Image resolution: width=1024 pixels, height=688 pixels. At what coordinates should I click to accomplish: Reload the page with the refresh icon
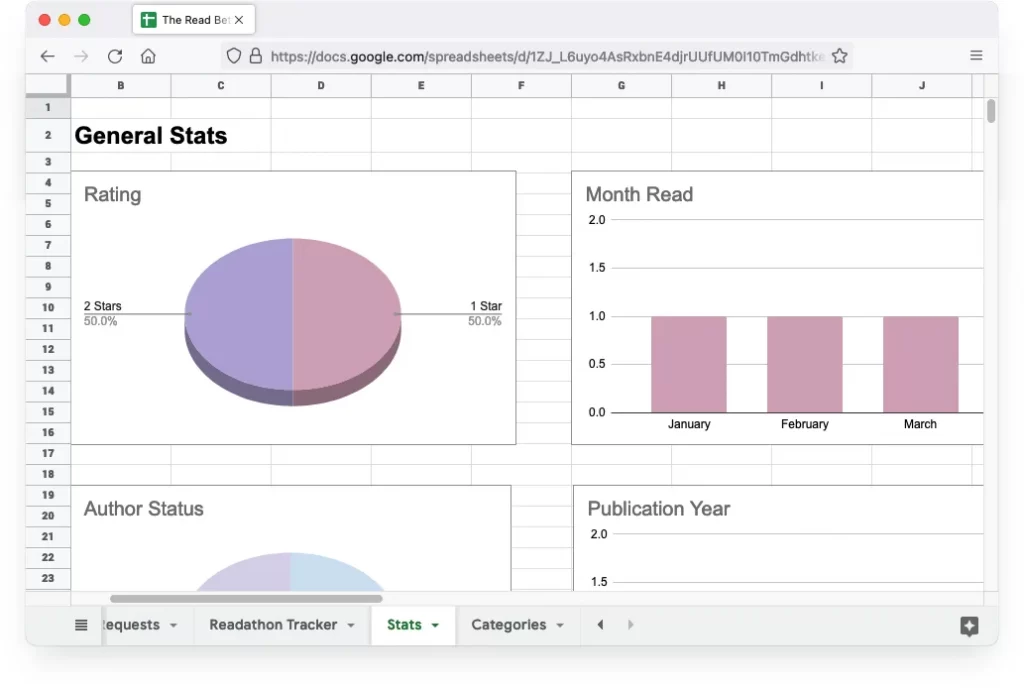pyautogui.click(x=115, y=56)
